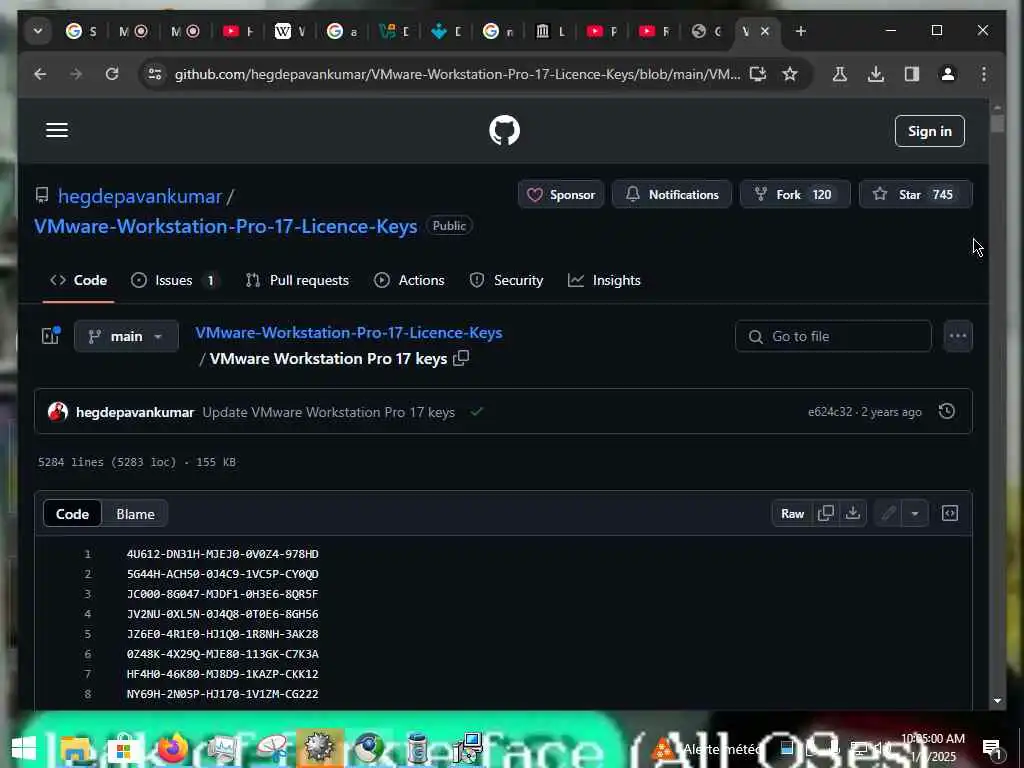Open the more file actions ellipsis menu
This screenshot has width=1024, height=768.
tap(957, 336)
